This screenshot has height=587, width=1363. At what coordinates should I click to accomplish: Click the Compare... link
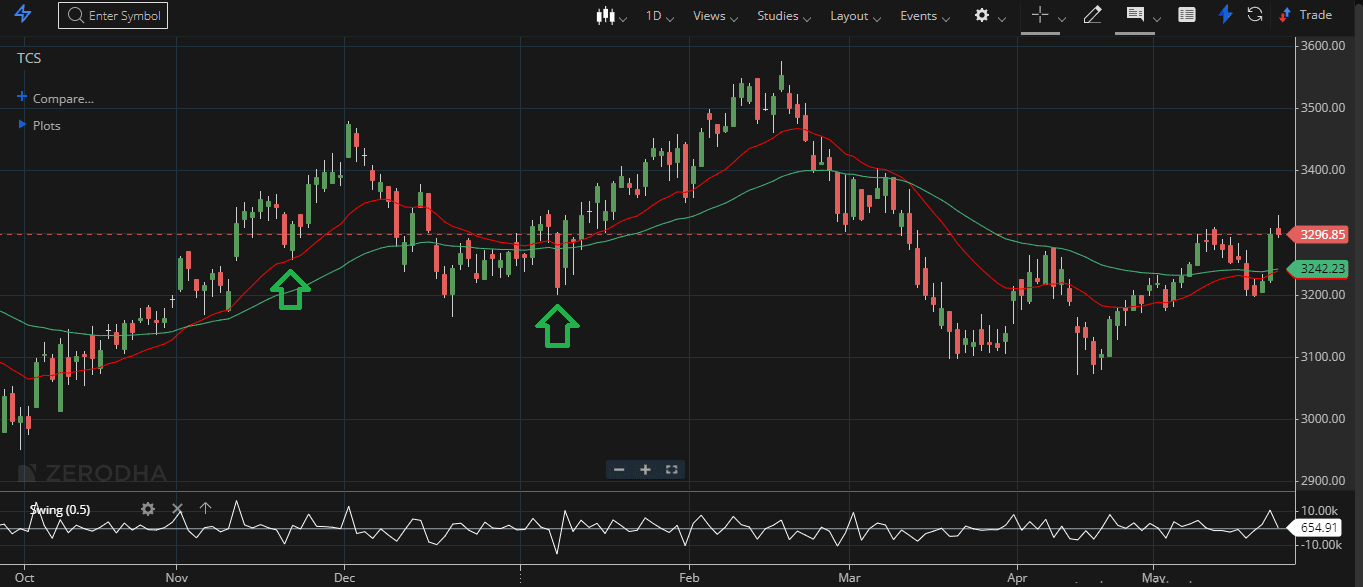click(62, 98)
